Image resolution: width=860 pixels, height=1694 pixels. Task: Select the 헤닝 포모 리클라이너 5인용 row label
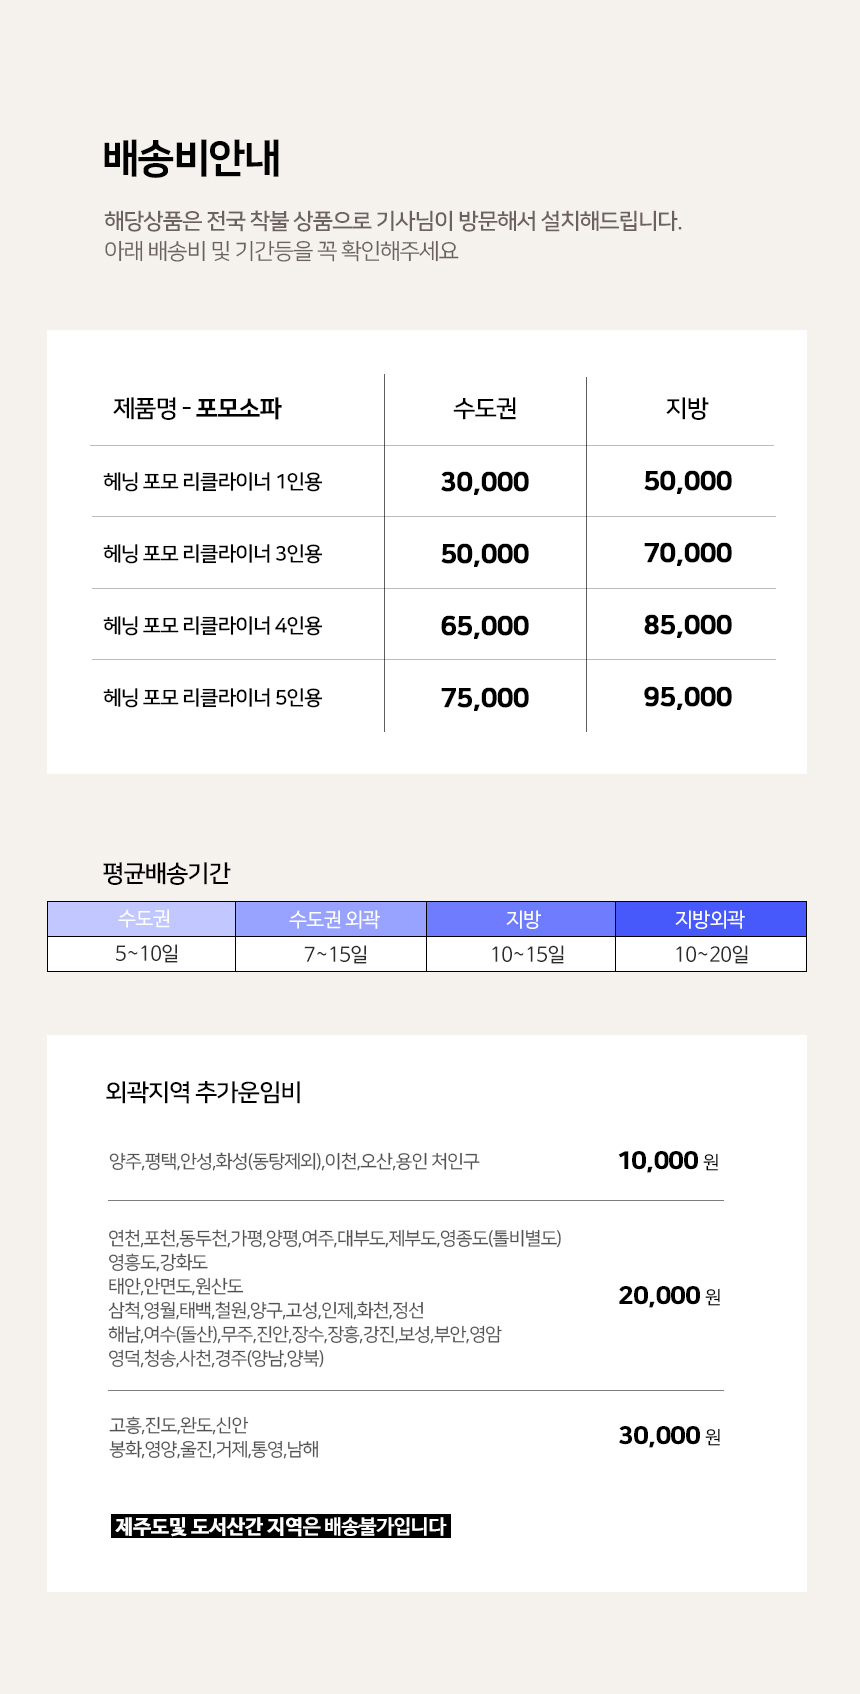tap(212, 698)
